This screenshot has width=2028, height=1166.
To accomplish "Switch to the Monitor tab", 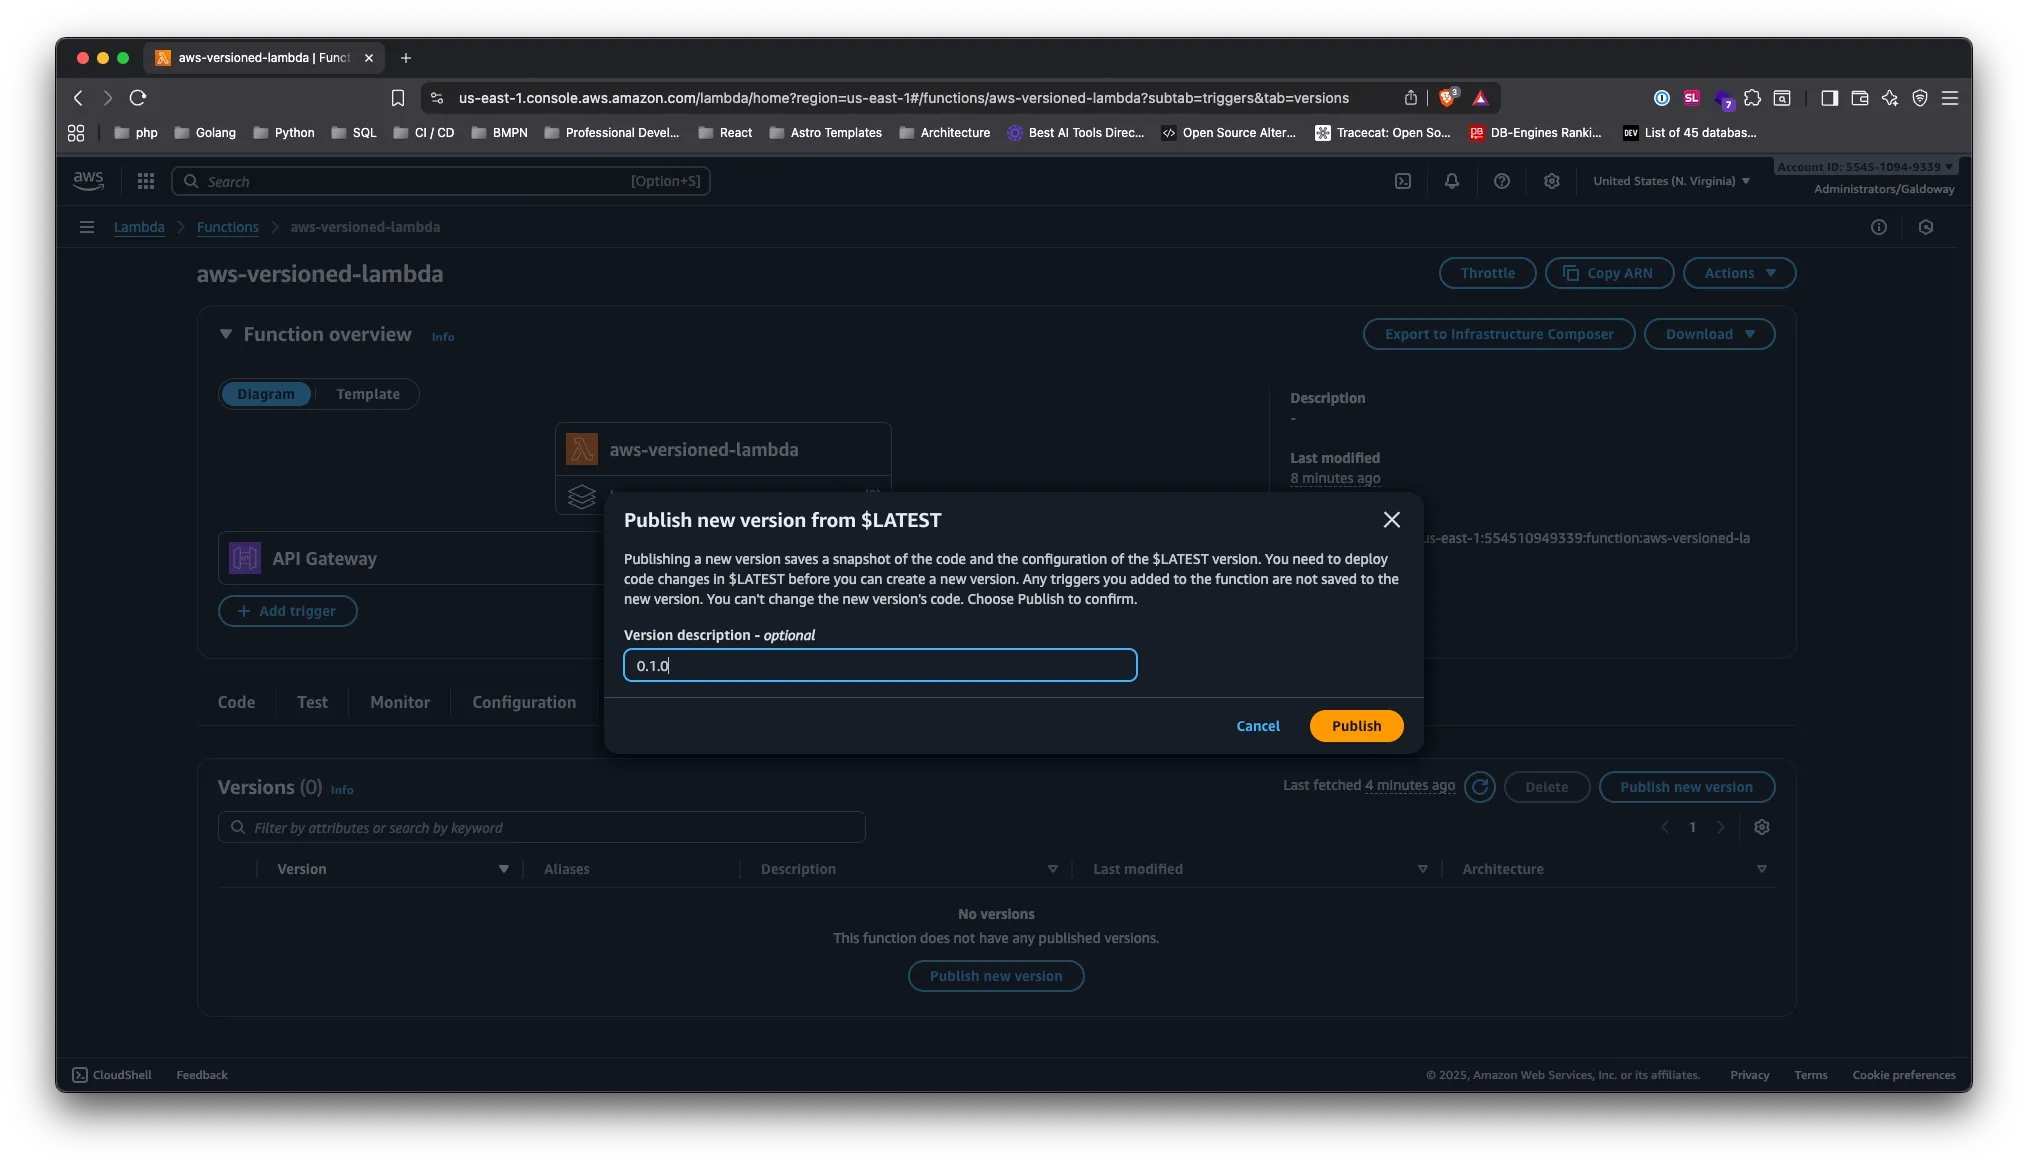I will tap(399, 702).
